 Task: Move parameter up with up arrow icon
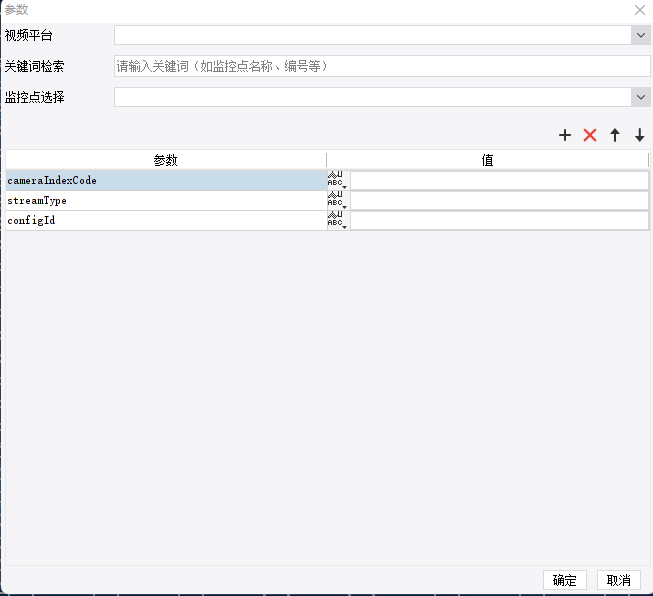tap(615, 135)
